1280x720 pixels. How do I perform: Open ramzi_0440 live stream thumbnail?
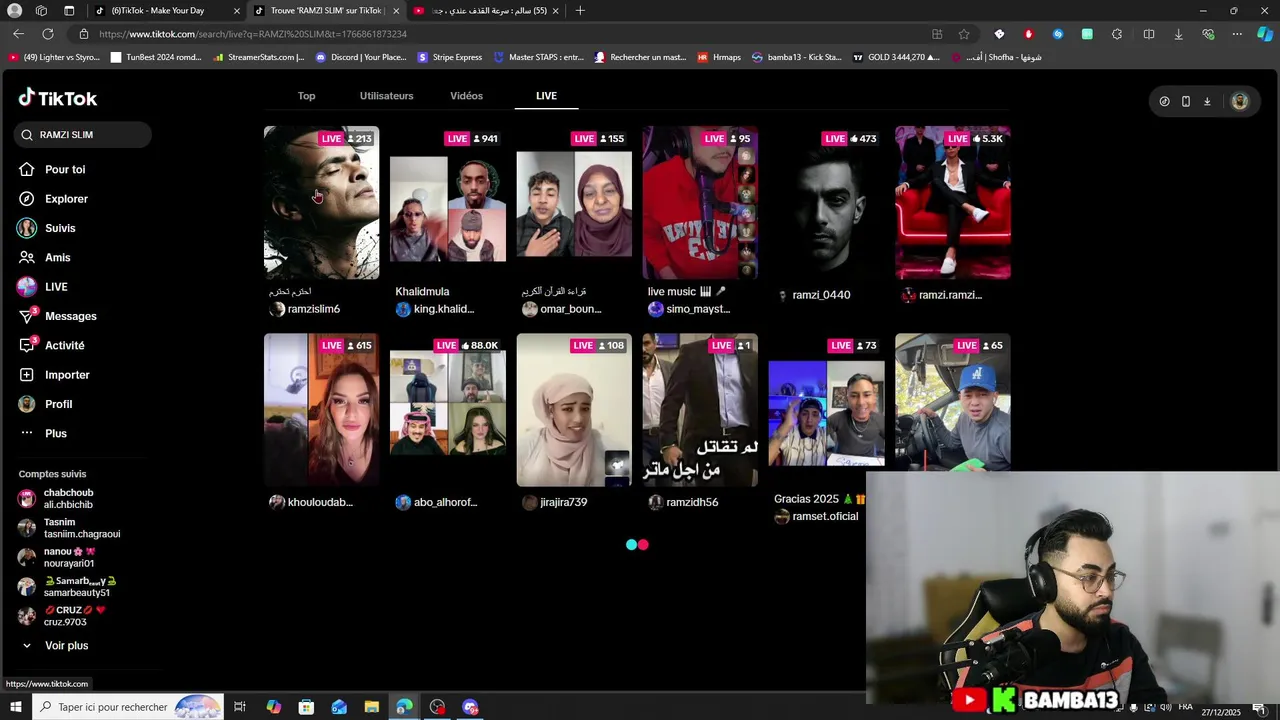pyautogui.click(x=826, y=202)
